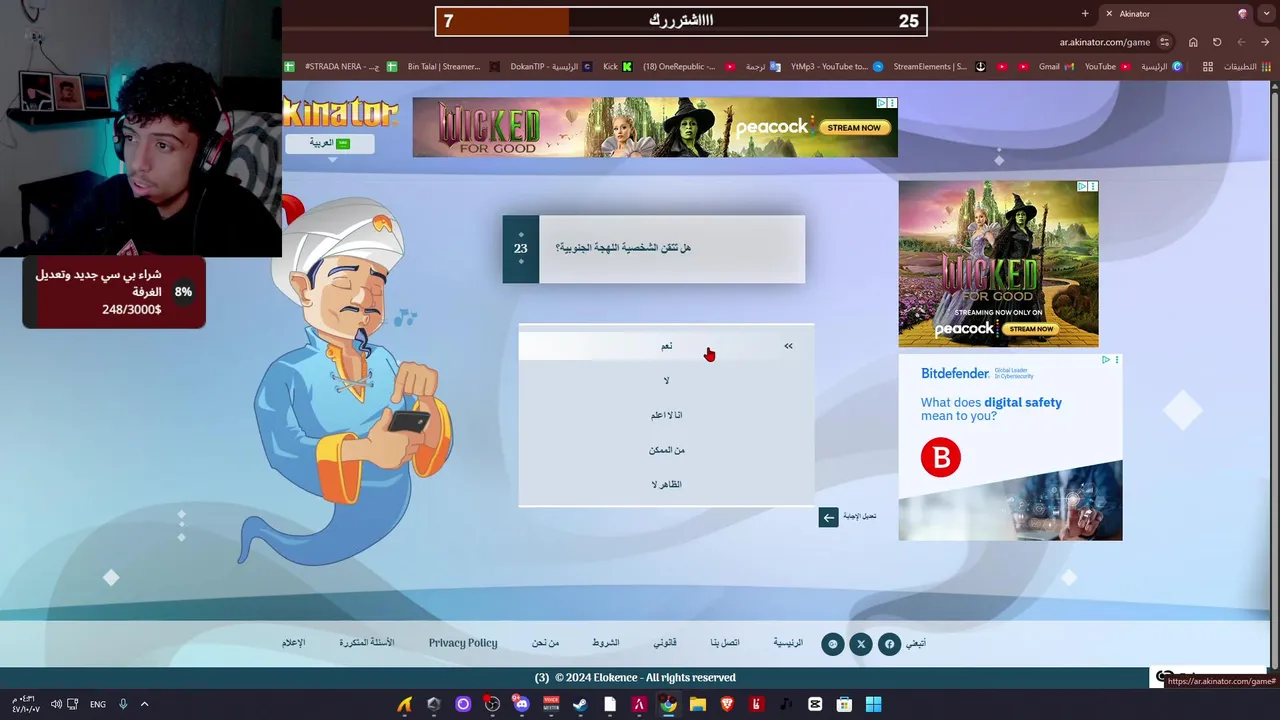Open the Bitdefender digital safety ad
Image resolution: width=1280 pixels, height=720 pixels.
[x=1010, y=447]
